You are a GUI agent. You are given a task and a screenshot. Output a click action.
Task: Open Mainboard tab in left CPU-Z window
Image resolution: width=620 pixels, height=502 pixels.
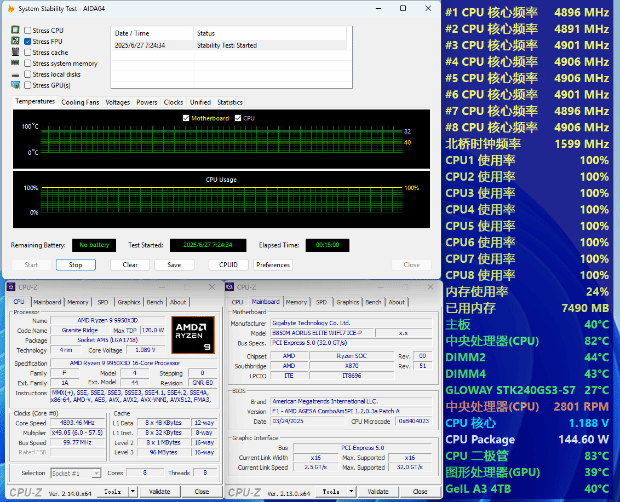[47, 302]
